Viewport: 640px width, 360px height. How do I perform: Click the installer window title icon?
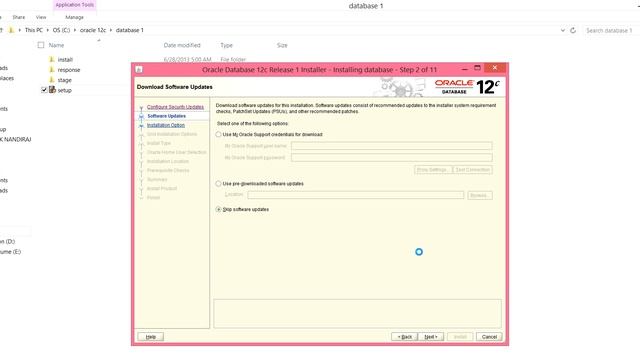point(139,70)
